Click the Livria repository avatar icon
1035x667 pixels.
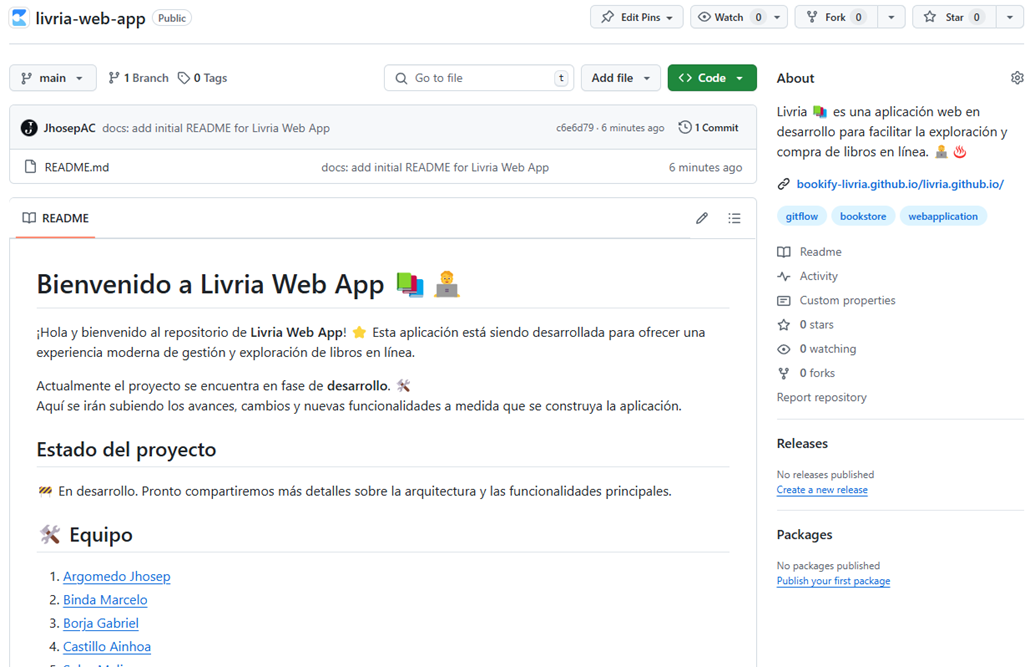(x=19, y=18)
